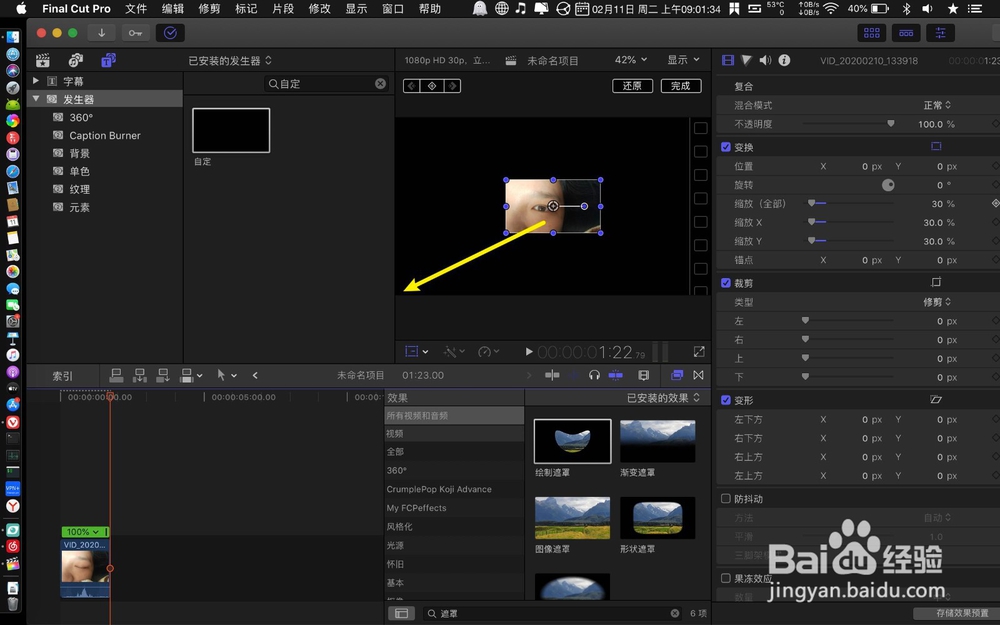The width and height of the screenshot is (1000, 625).
Task: Select the 所有视频和音频 effects category
Action: (454, 416)
